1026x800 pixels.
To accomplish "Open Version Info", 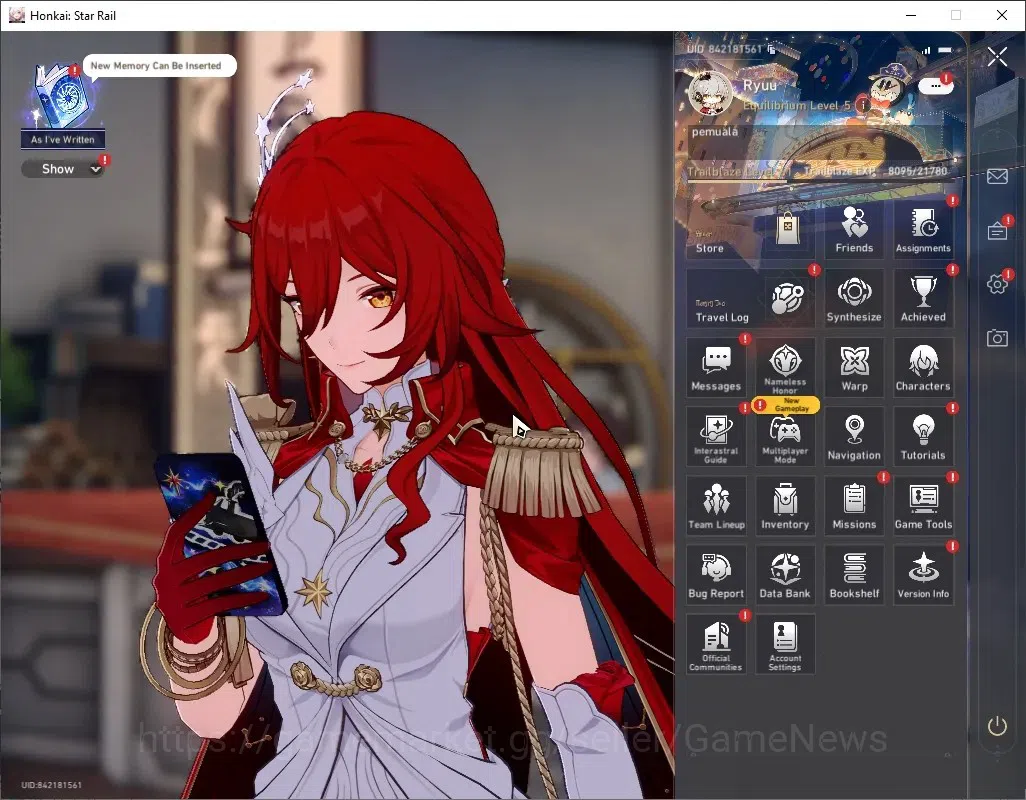I will (923, 575).
